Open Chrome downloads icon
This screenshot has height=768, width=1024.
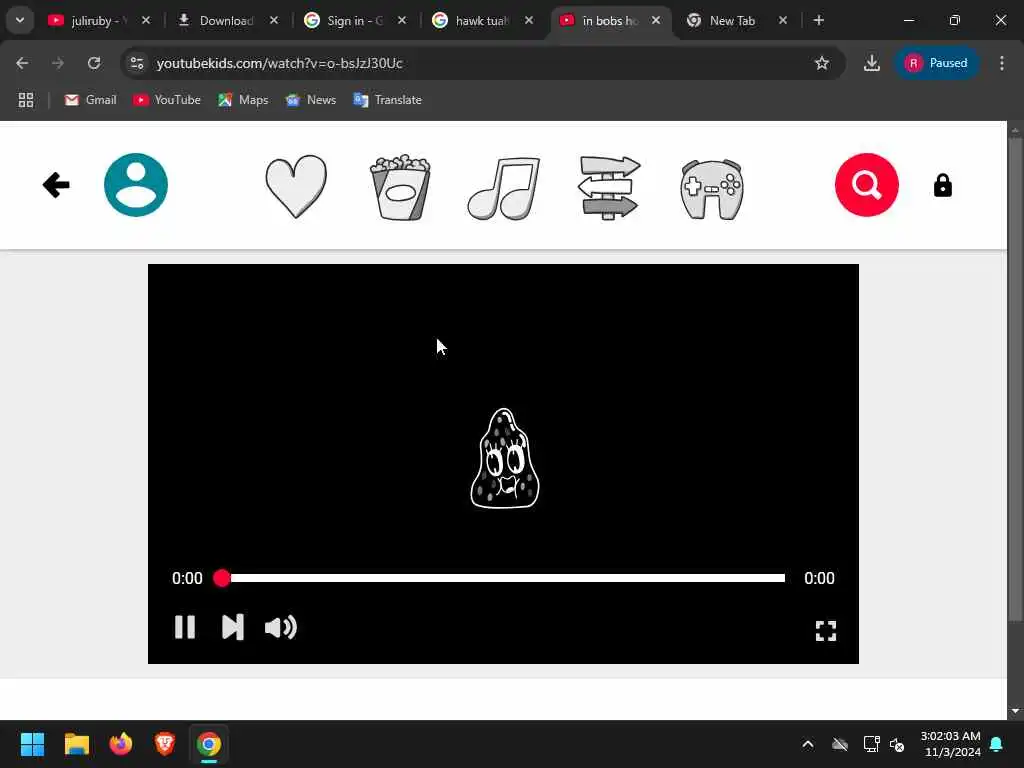coord(871,63)
